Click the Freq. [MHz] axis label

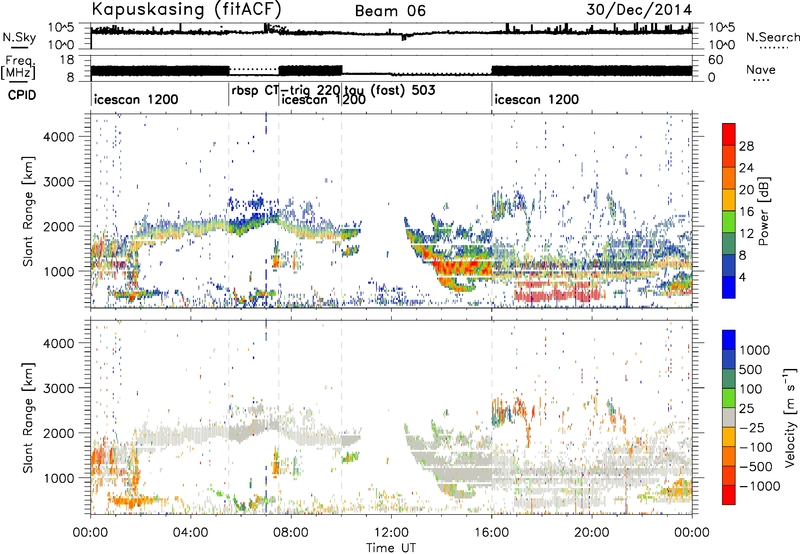19,68
